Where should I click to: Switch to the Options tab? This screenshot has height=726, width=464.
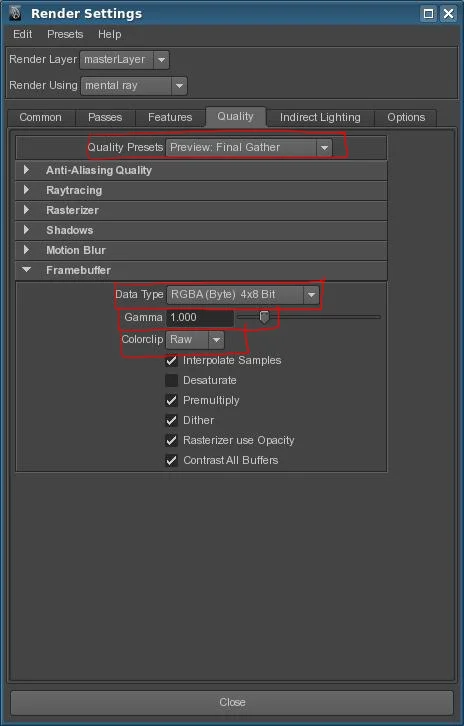[406, 117]
